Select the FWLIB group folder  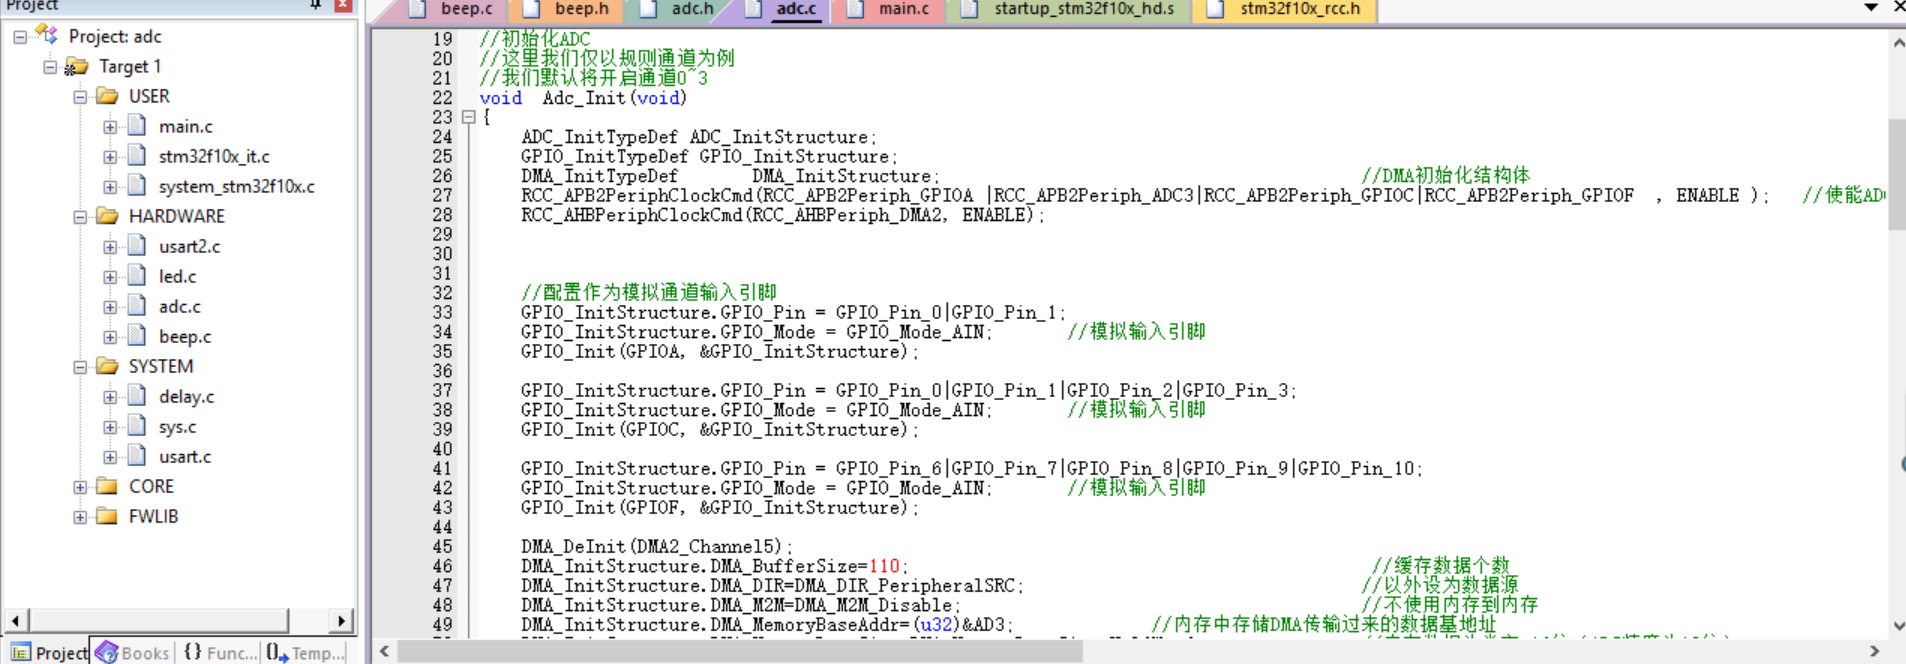tap(154, 516)
